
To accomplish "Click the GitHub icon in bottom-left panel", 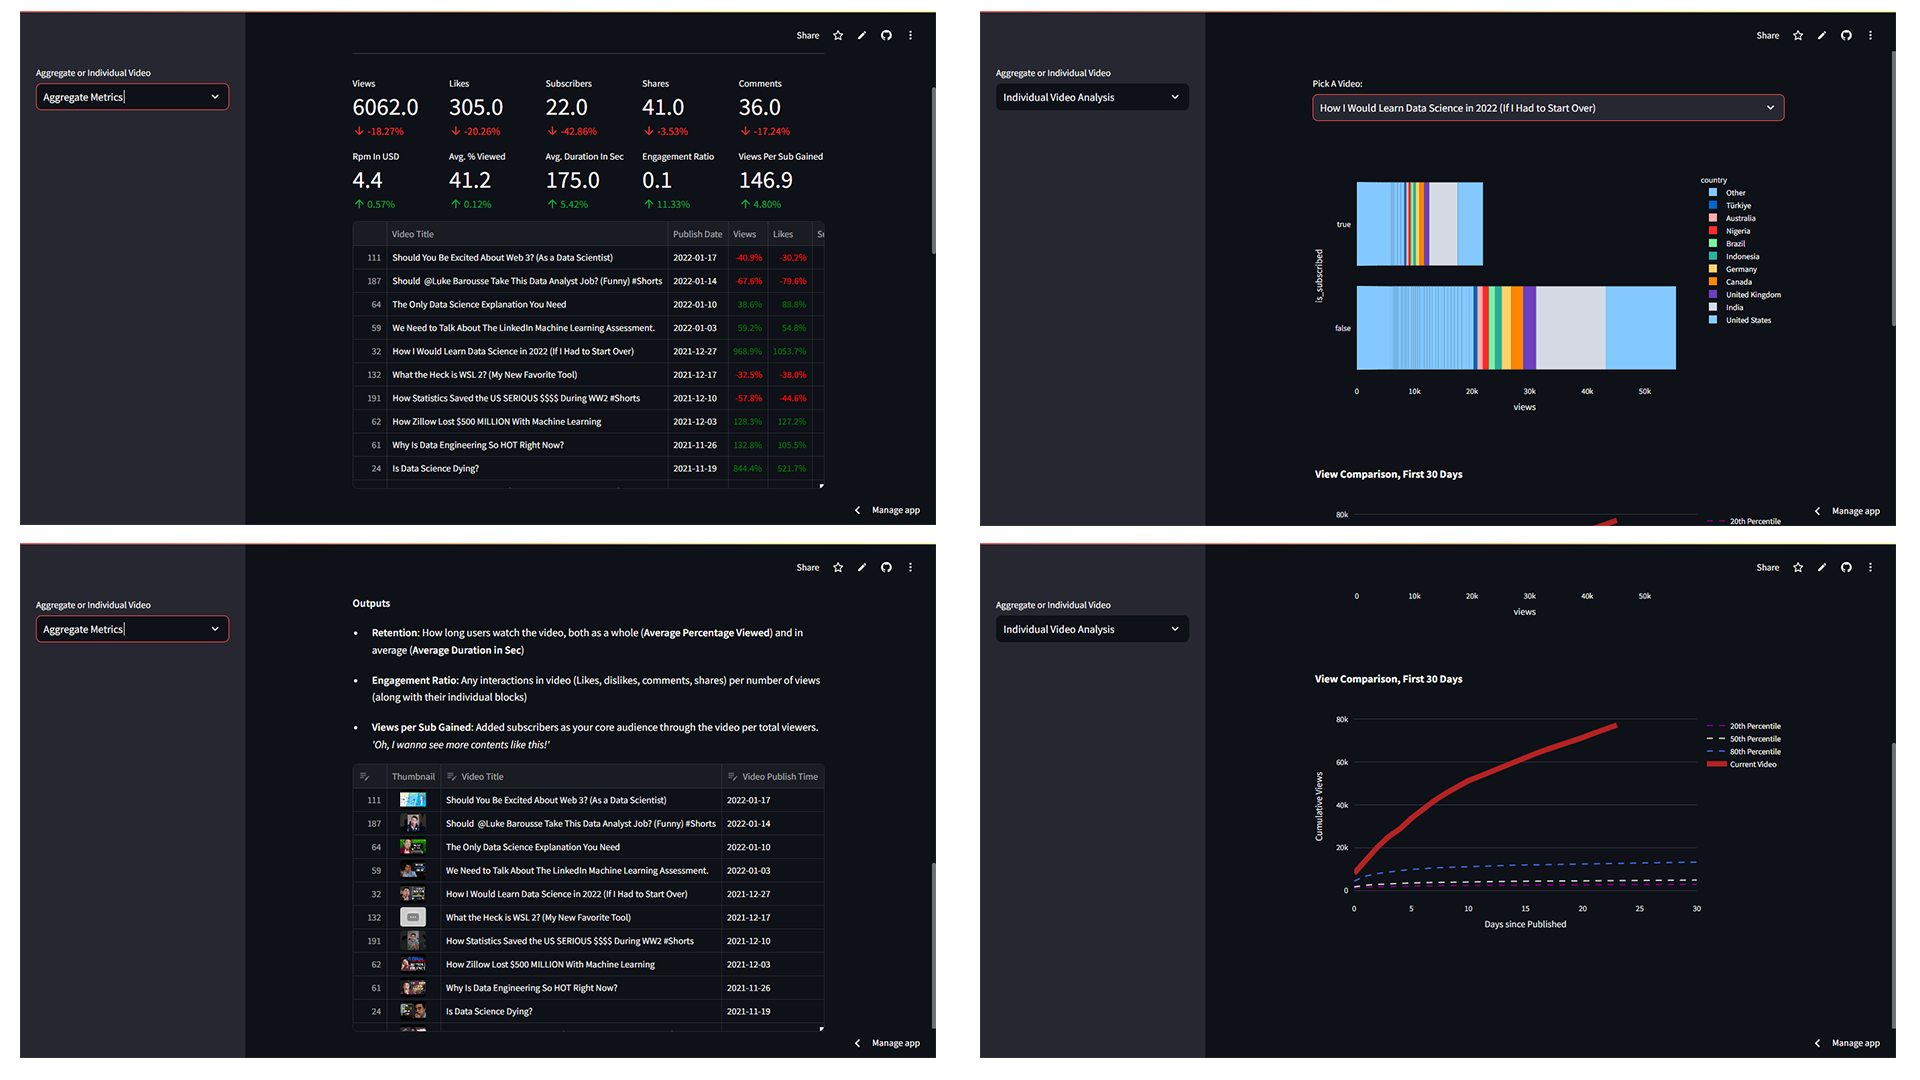I will [886, 568].
